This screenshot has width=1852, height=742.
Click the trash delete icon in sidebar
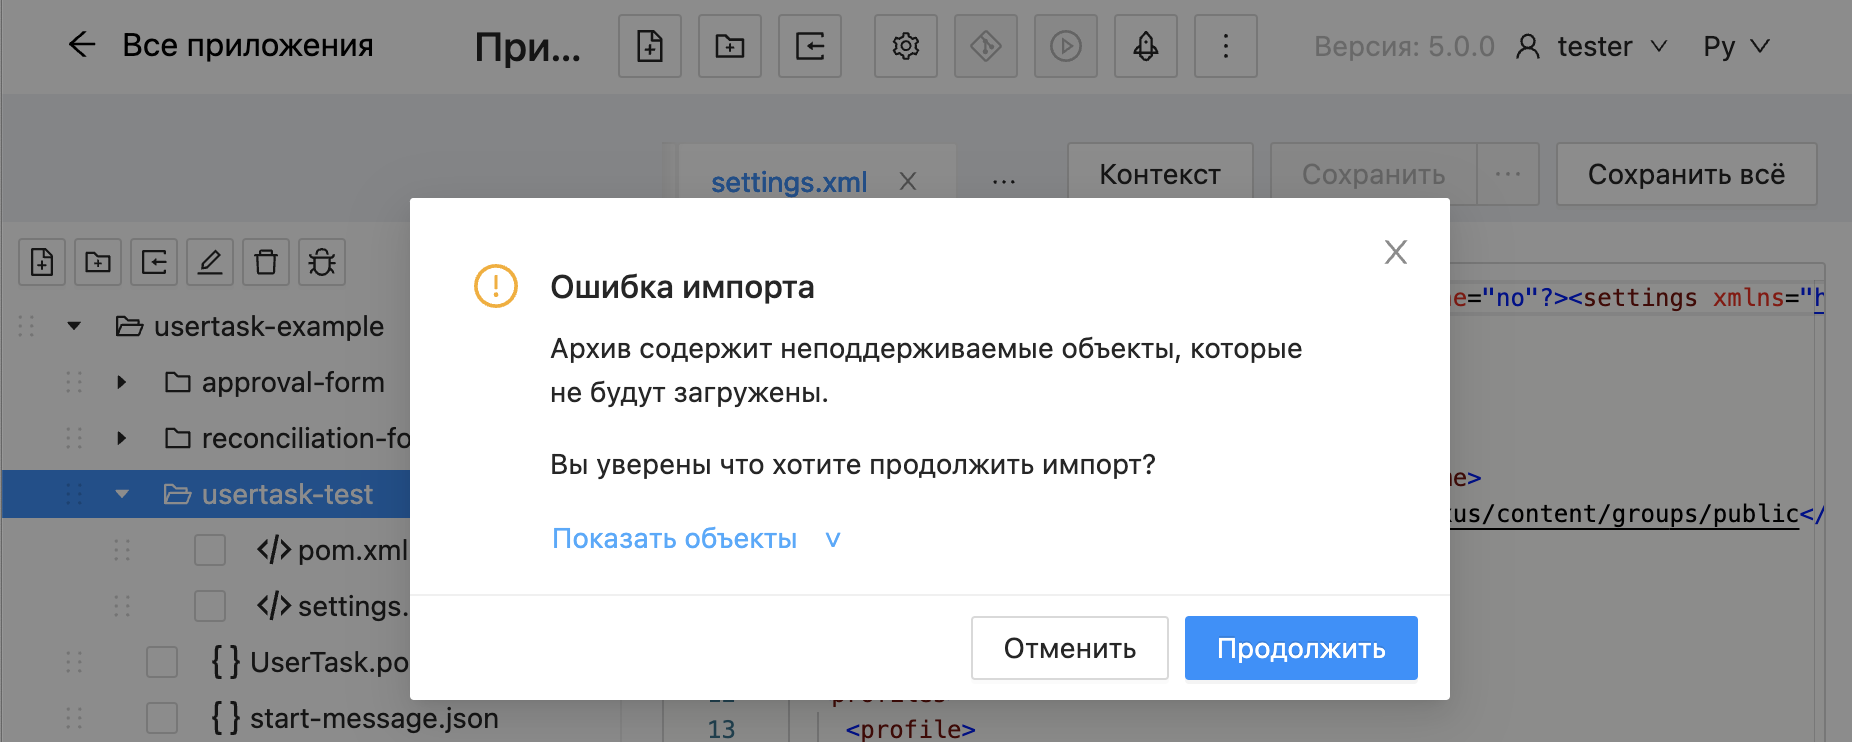[x=266, y=262]
